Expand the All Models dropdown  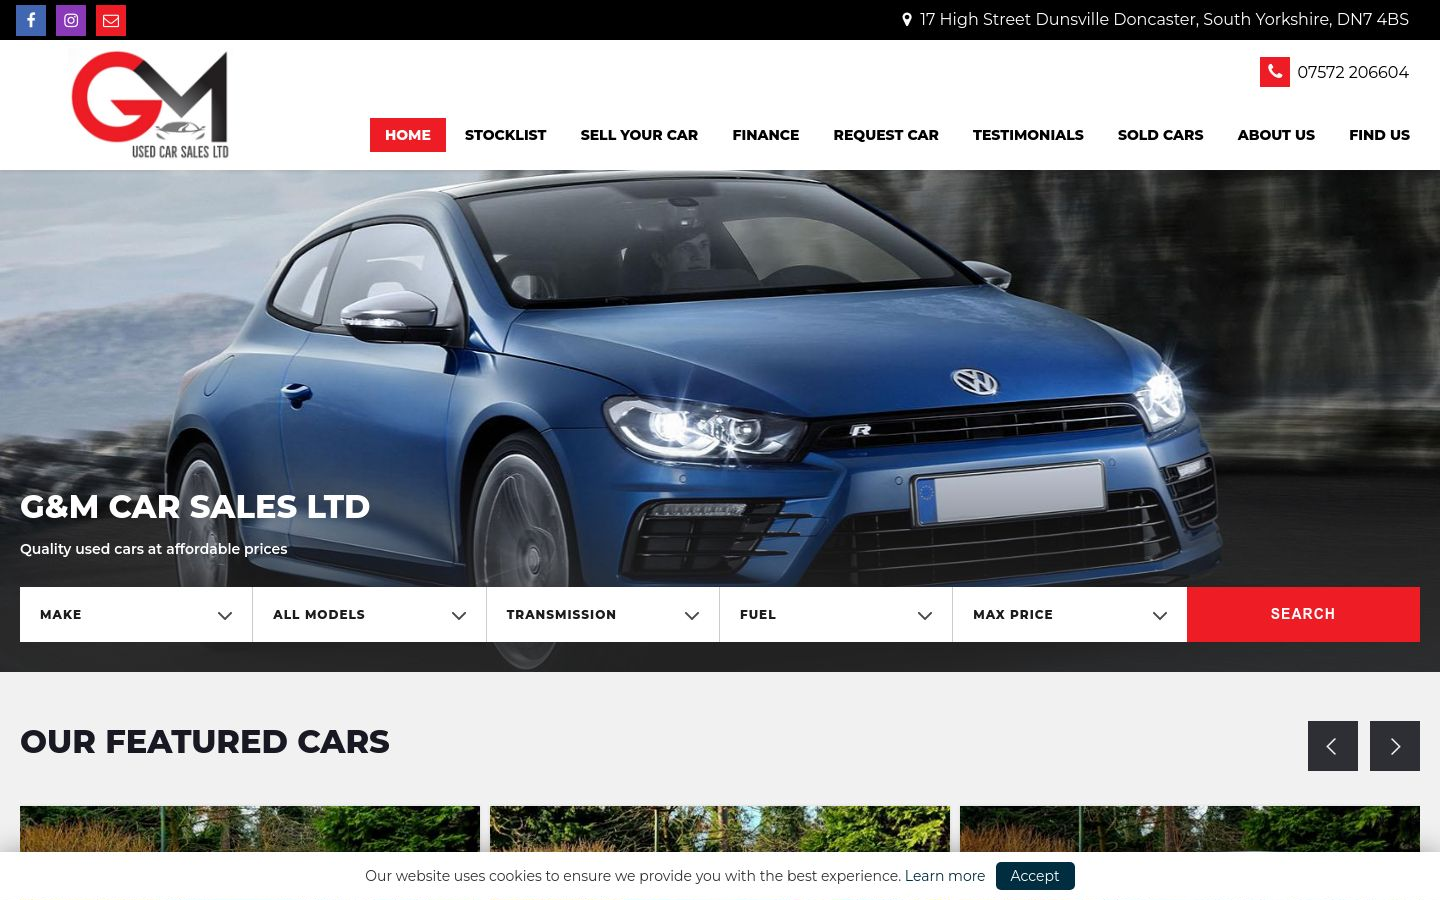pos(369,614)
